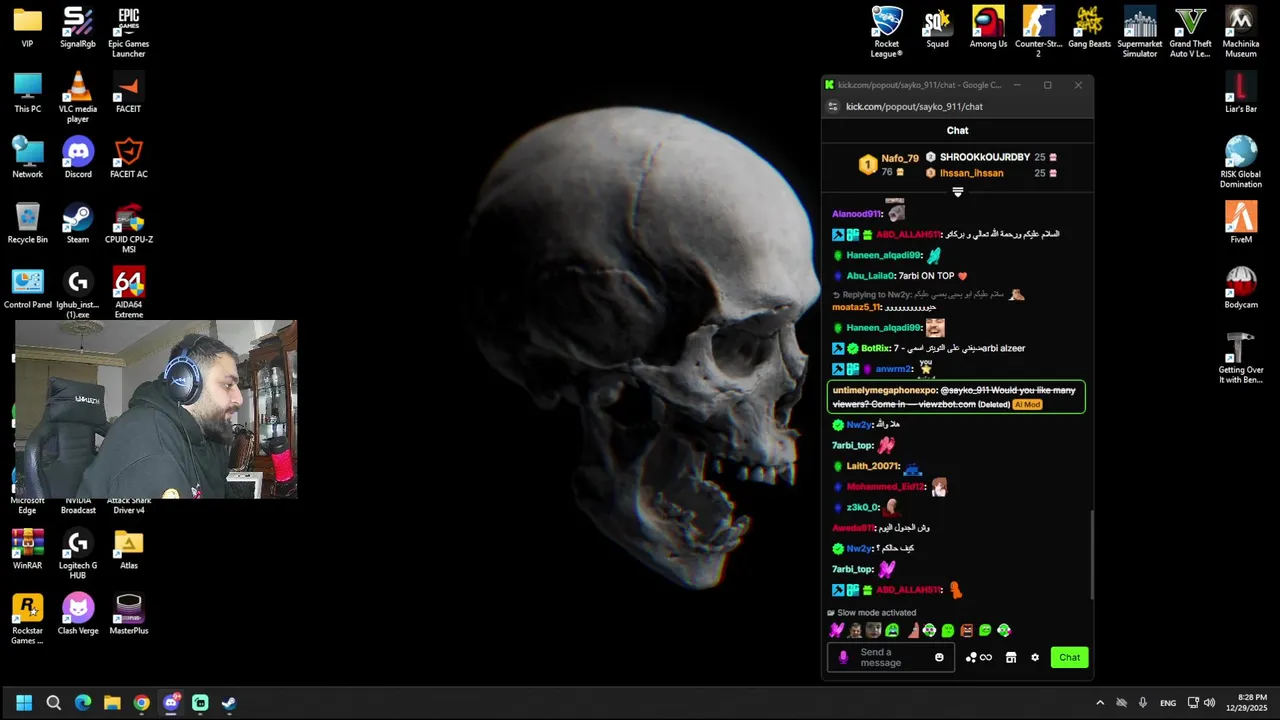Open CPUID CPU-Z MSI shortcut

128,228
